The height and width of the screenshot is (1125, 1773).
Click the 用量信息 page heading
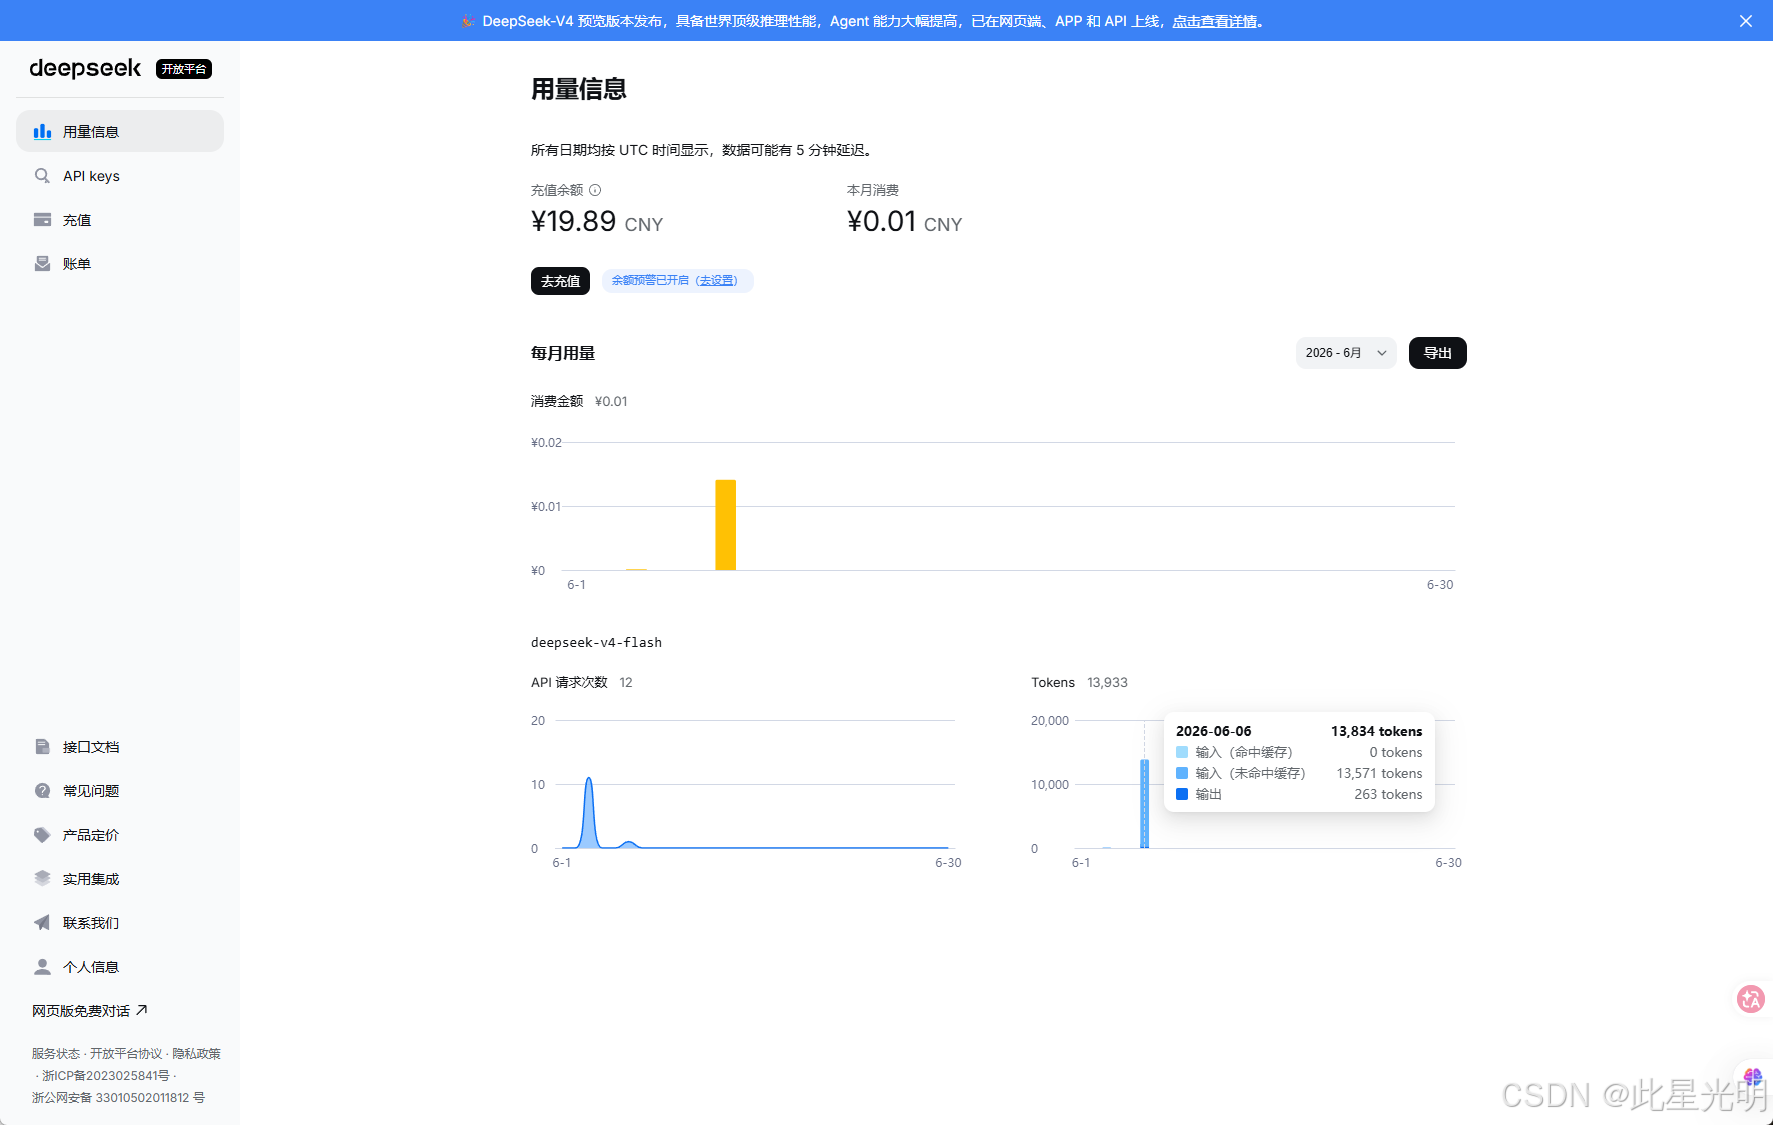coord(579,89)
